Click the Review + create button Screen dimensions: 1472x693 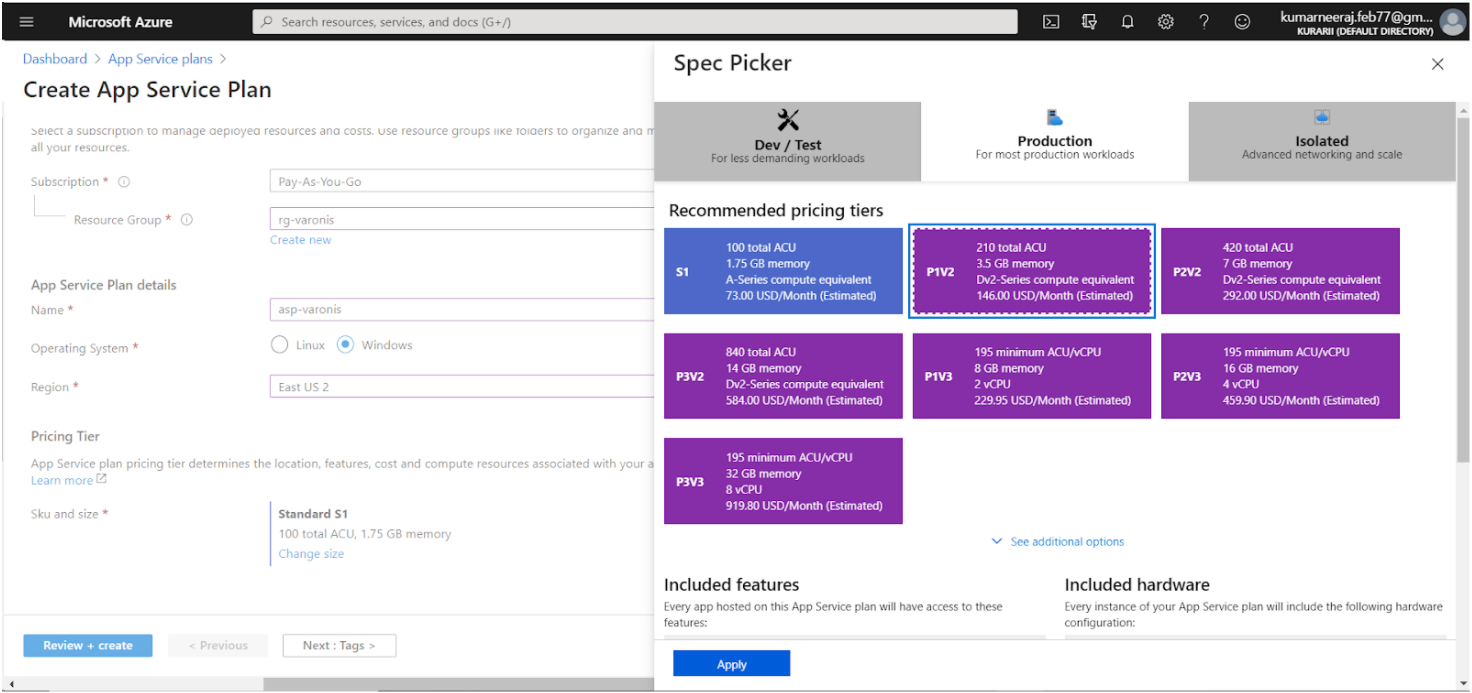pos(88,645)
